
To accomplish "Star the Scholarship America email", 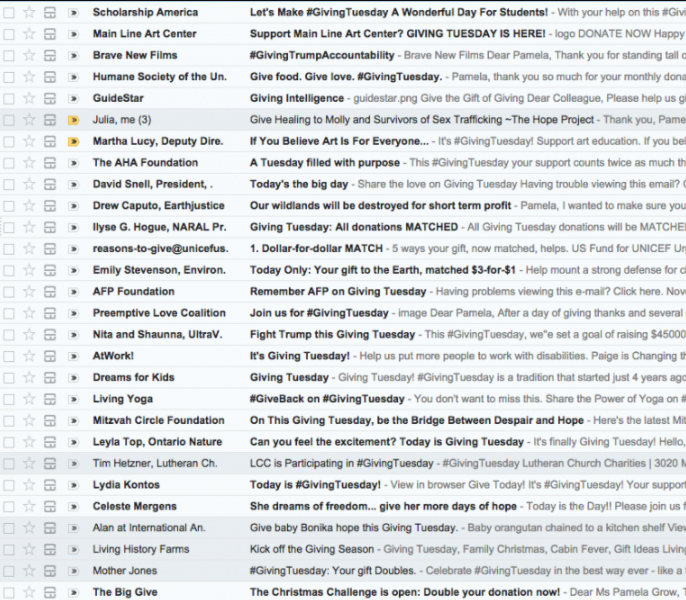I will click(29, 12).
